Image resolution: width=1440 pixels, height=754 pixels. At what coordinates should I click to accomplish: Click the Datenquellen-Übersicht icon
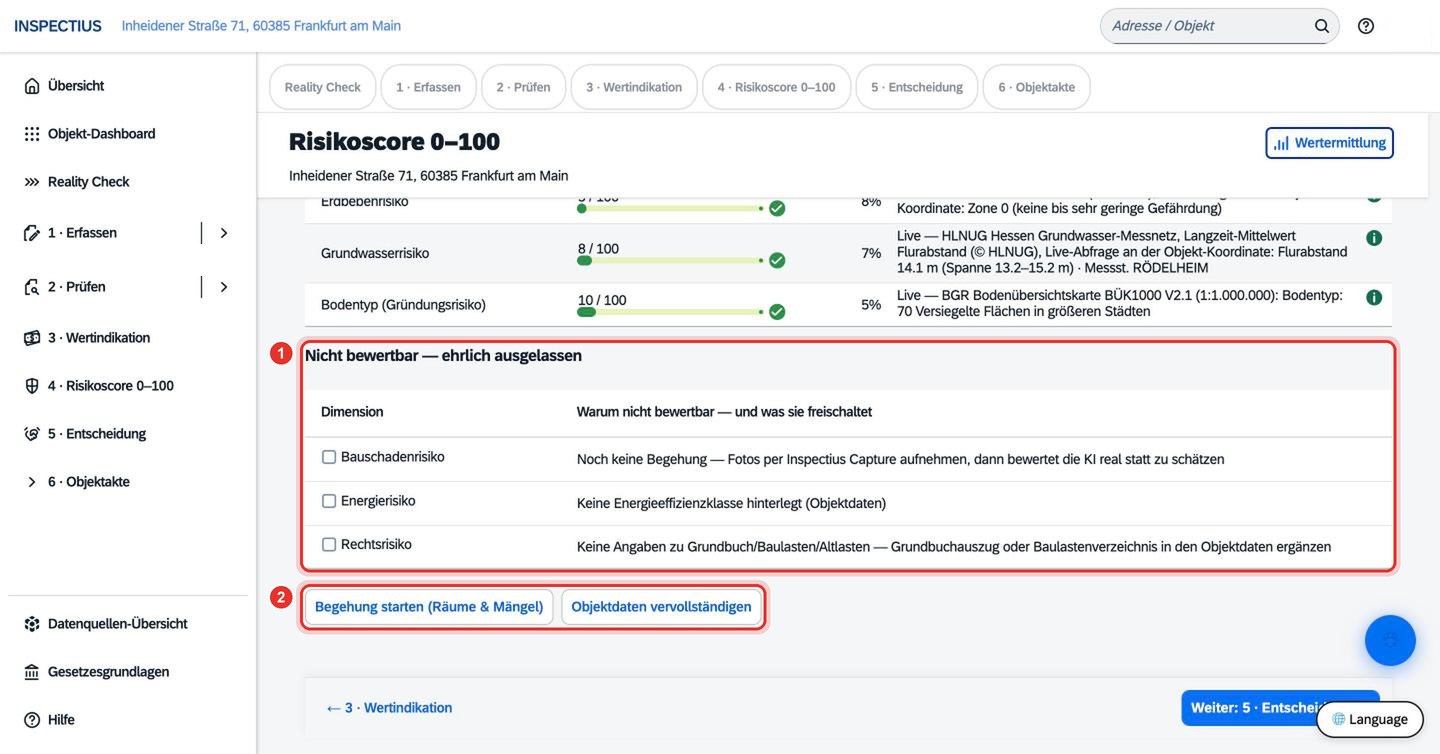(x=32, y=624)
